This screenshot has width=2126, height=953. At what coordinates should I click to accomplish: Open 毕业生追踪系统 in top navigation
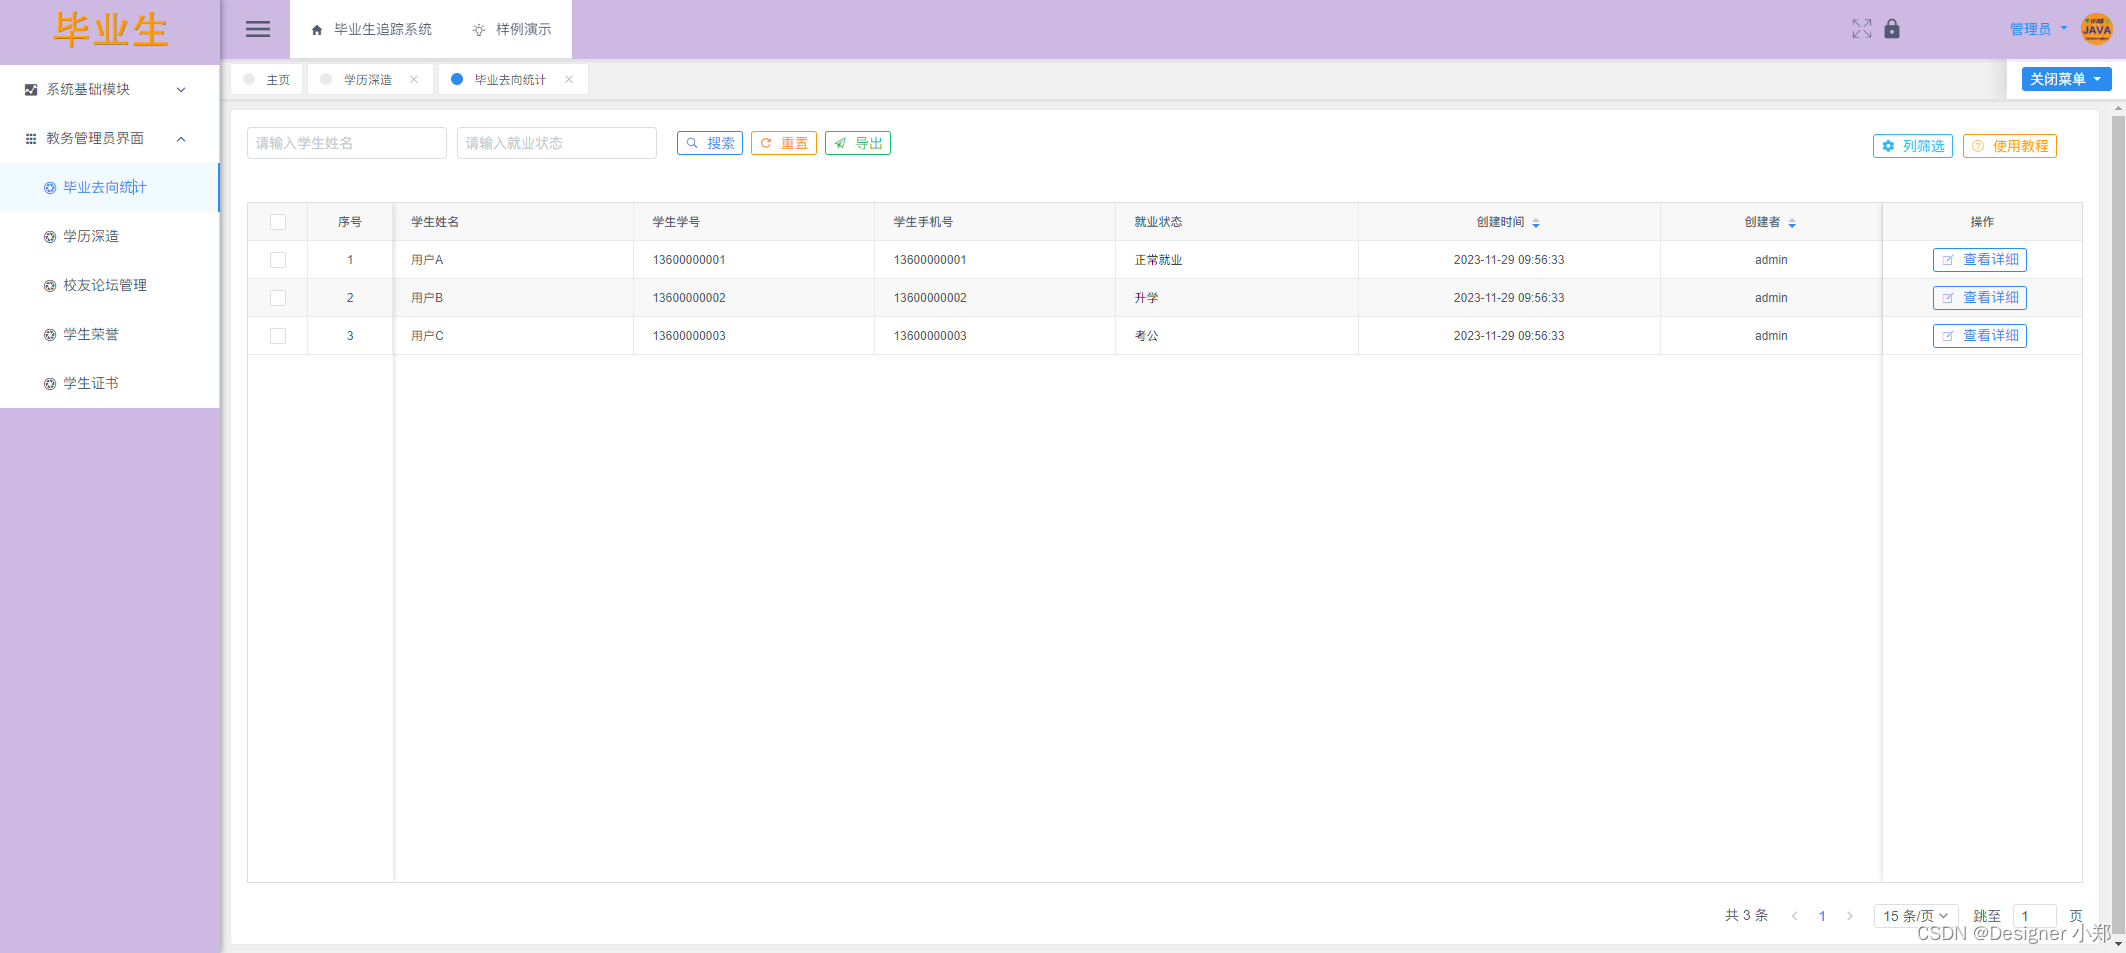(x=372, y=29)
